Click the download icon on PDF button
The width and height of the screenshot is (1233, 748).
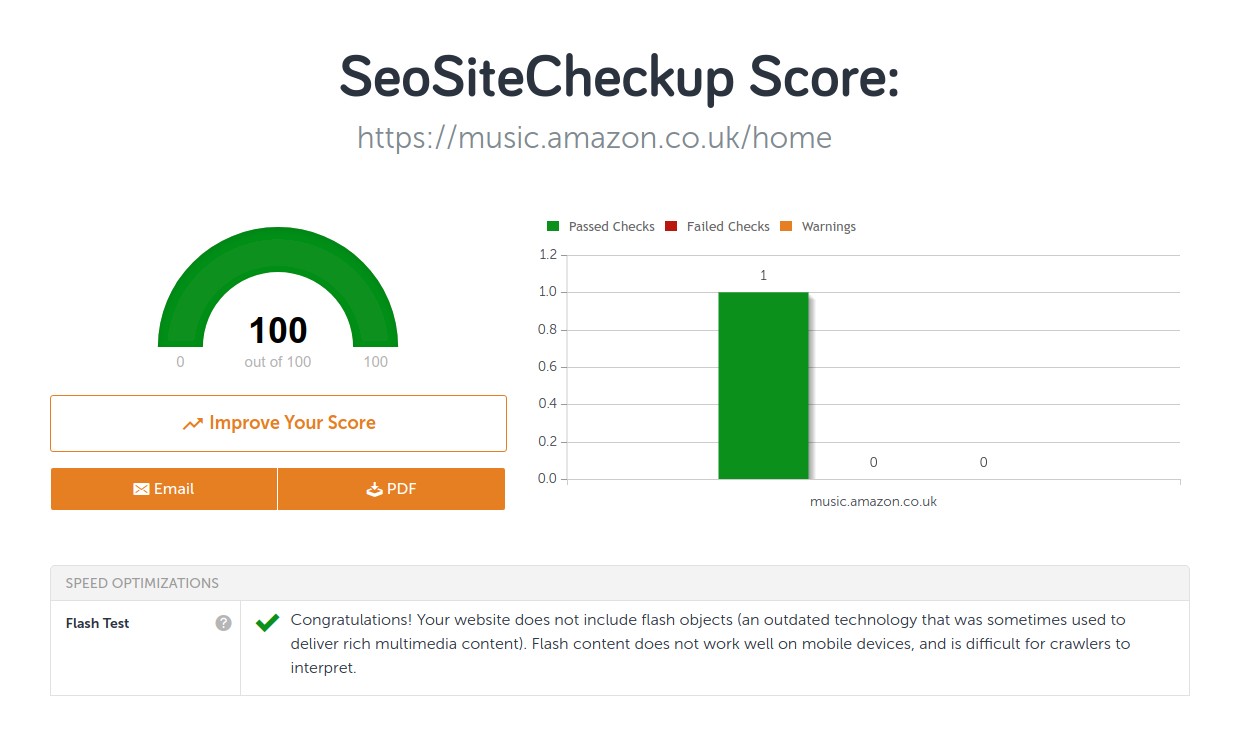click(375, 489)
